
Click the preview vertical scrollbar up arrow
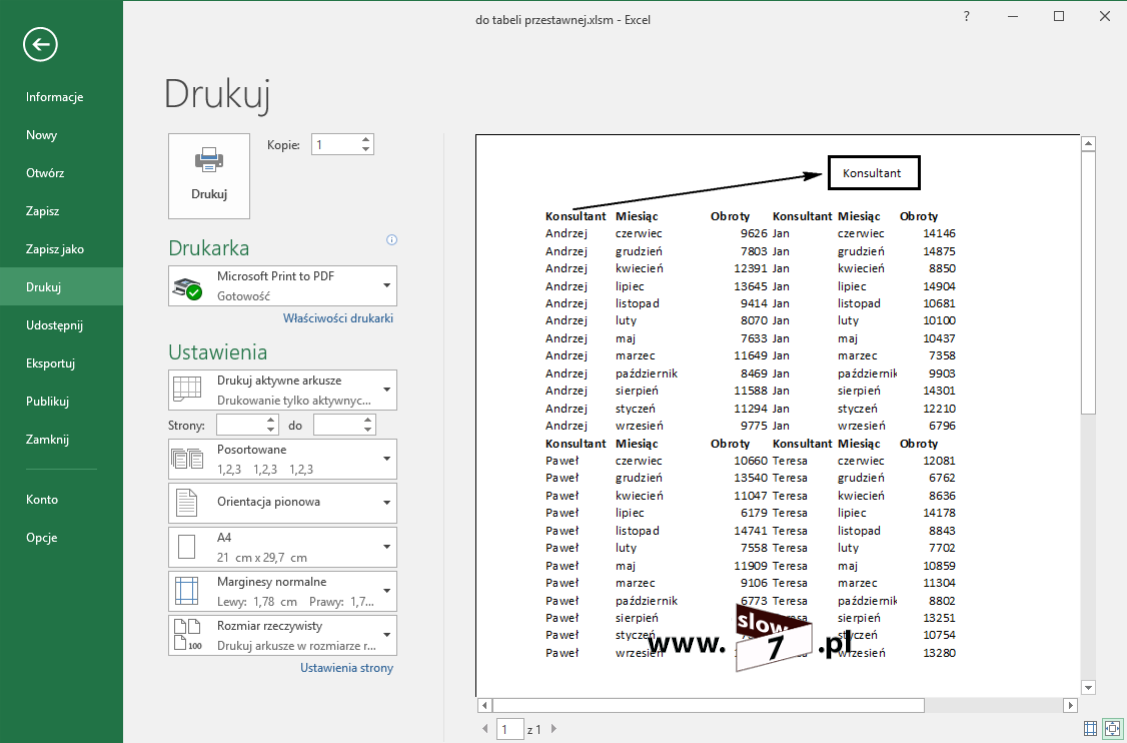(x=1088, y=144)
